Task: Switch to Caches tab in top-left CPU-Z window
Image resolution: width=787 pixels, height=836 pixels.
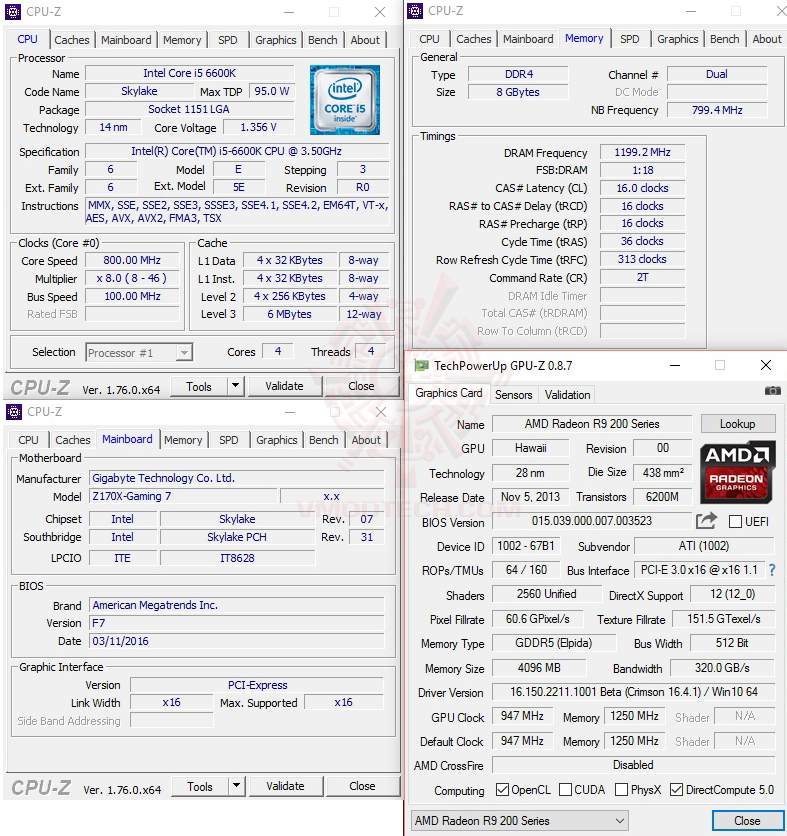Action: [x=71, y=40]
